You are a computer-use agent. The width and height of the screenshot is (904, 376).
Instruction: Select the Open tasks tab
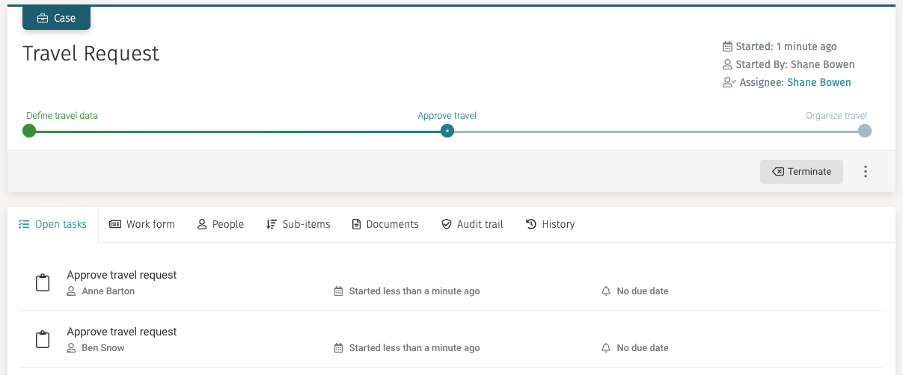click(x=52, y=224)
